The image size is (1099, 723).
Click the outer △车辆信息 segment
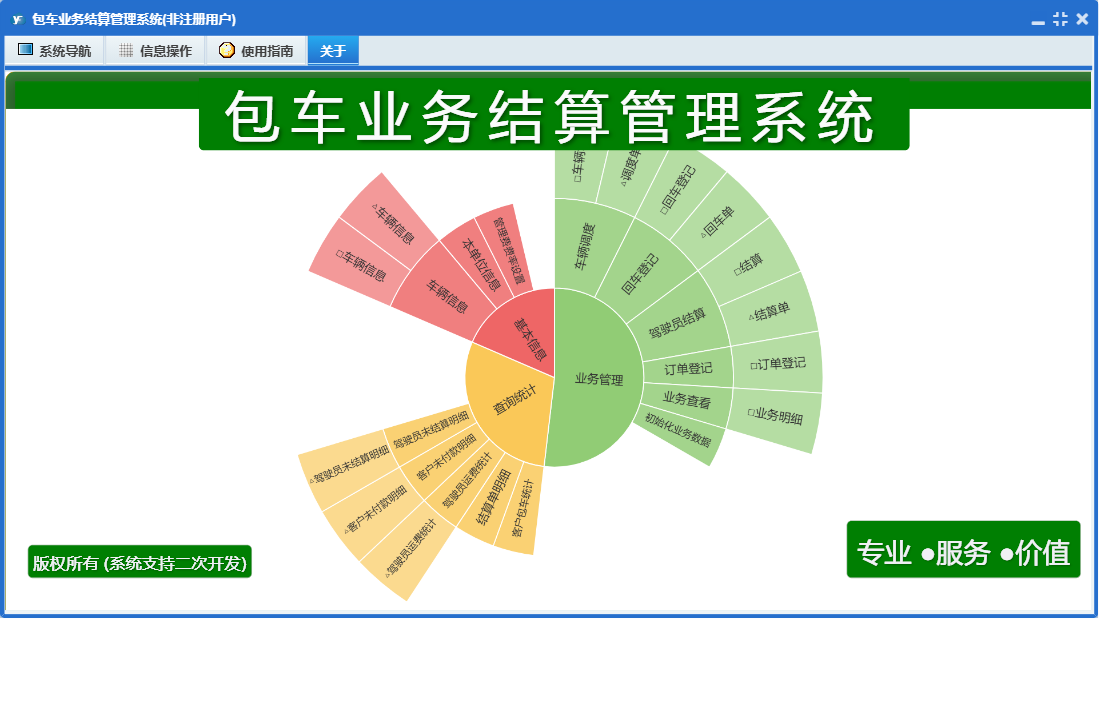pyautogui.click(x=394, y=223)
